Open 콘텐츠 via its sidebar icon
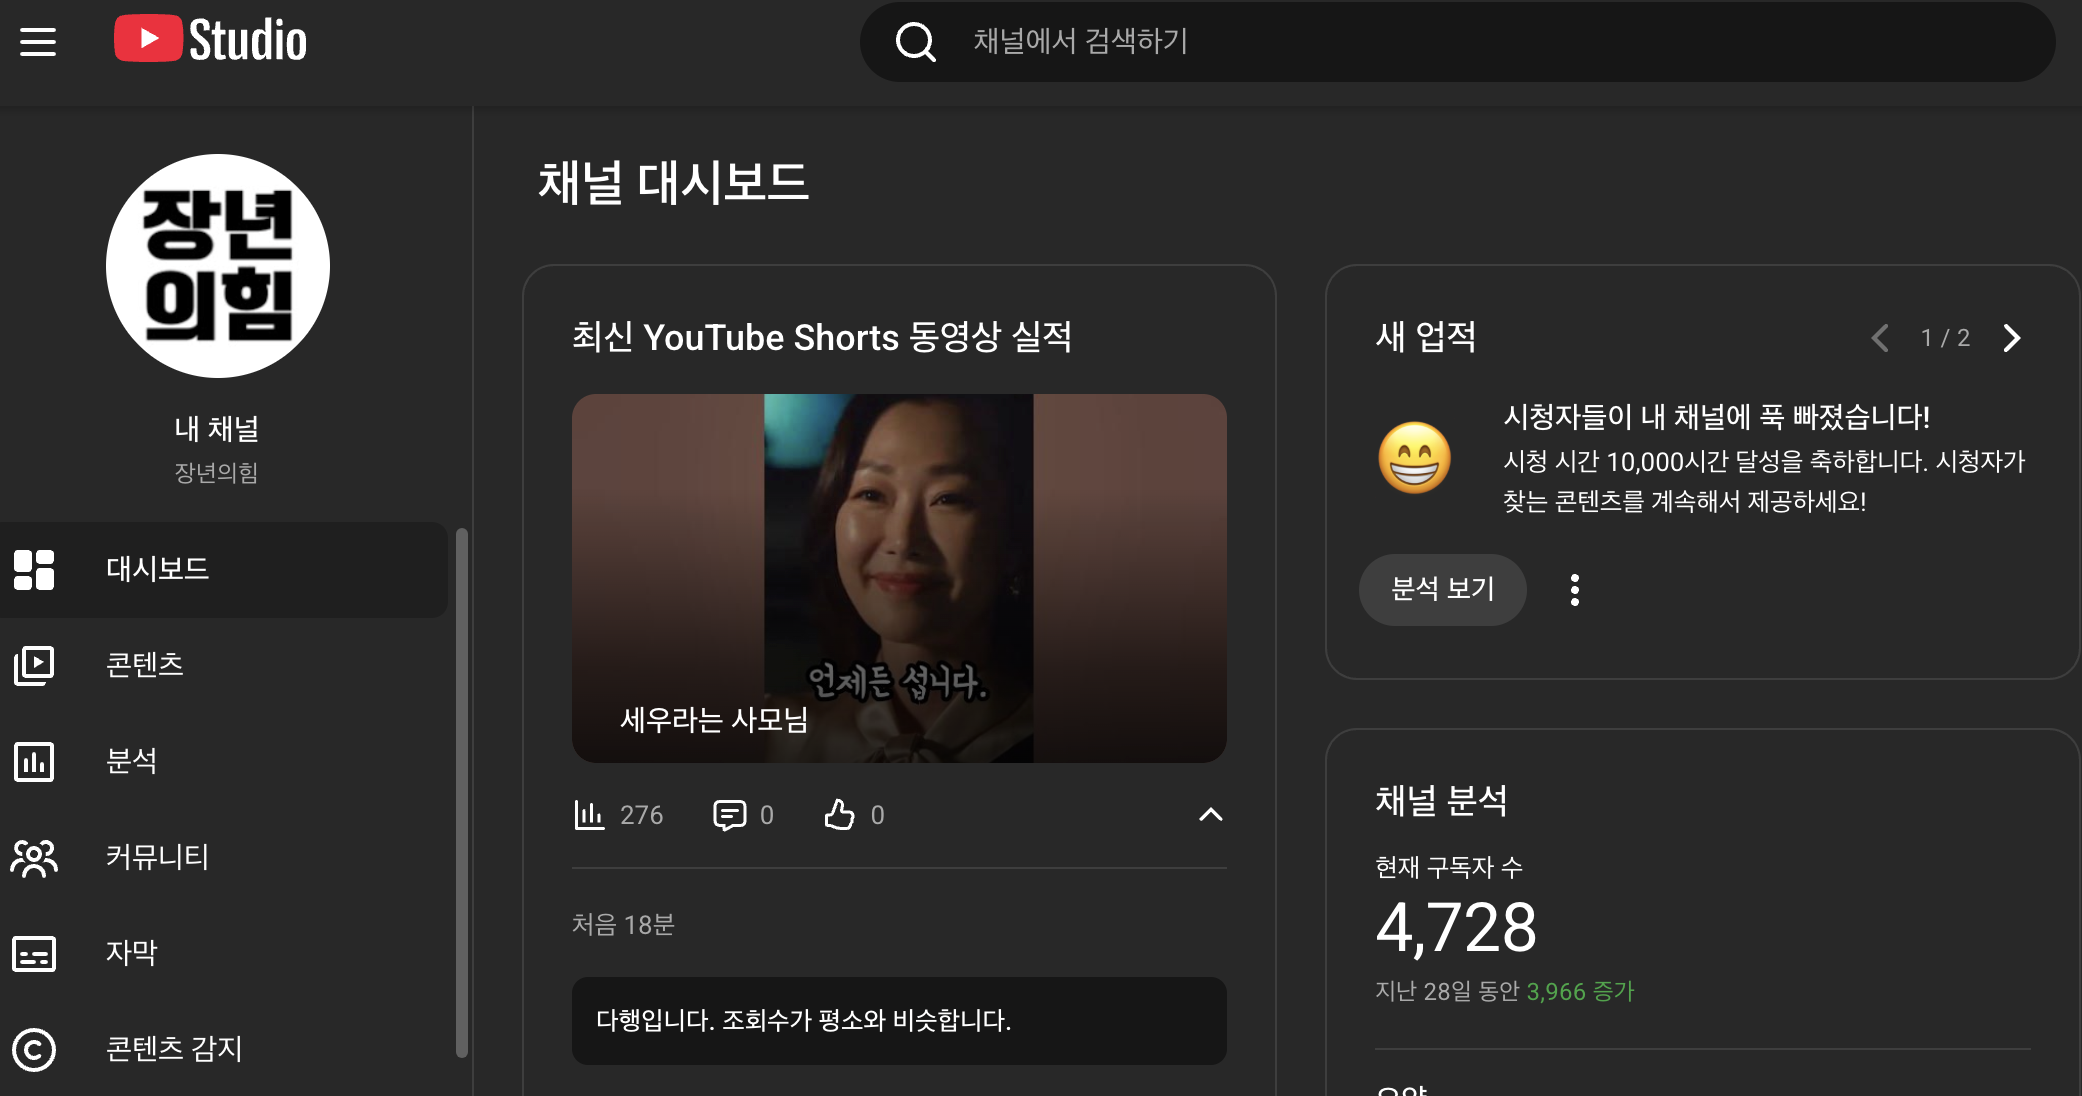 pyautogui.click(x=34, y=665)
